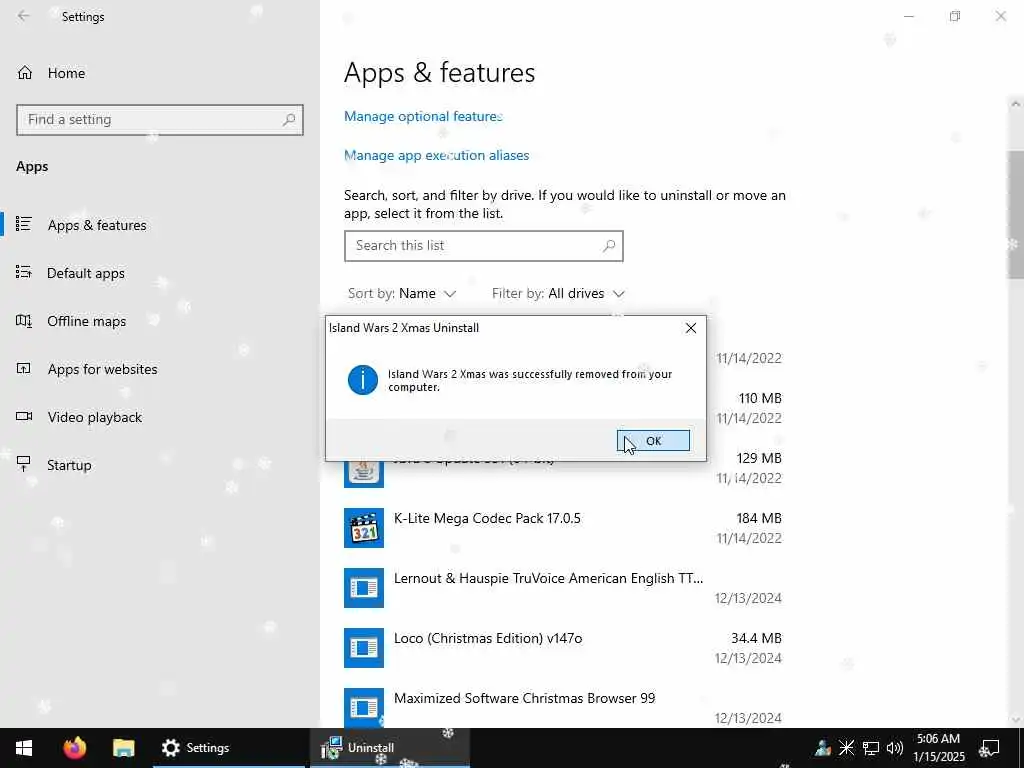Launch Firefox from the taskbar
1024x768 pixels.
click(x=74, y=748)
